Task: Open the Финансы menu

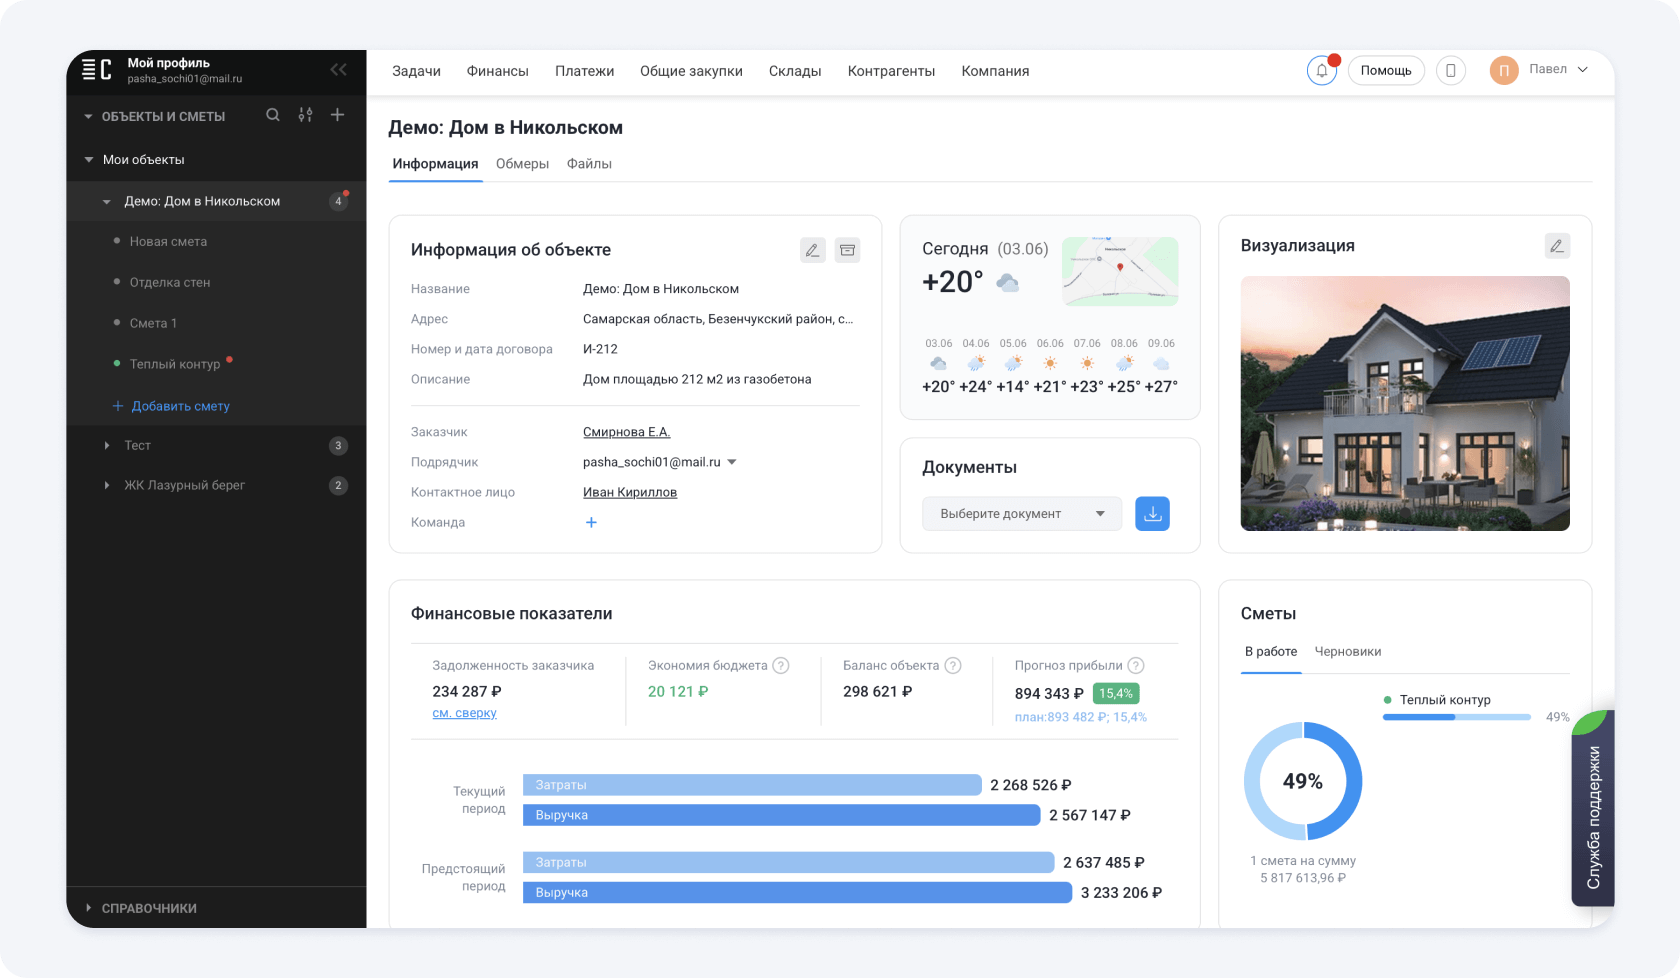Action: 497,71
